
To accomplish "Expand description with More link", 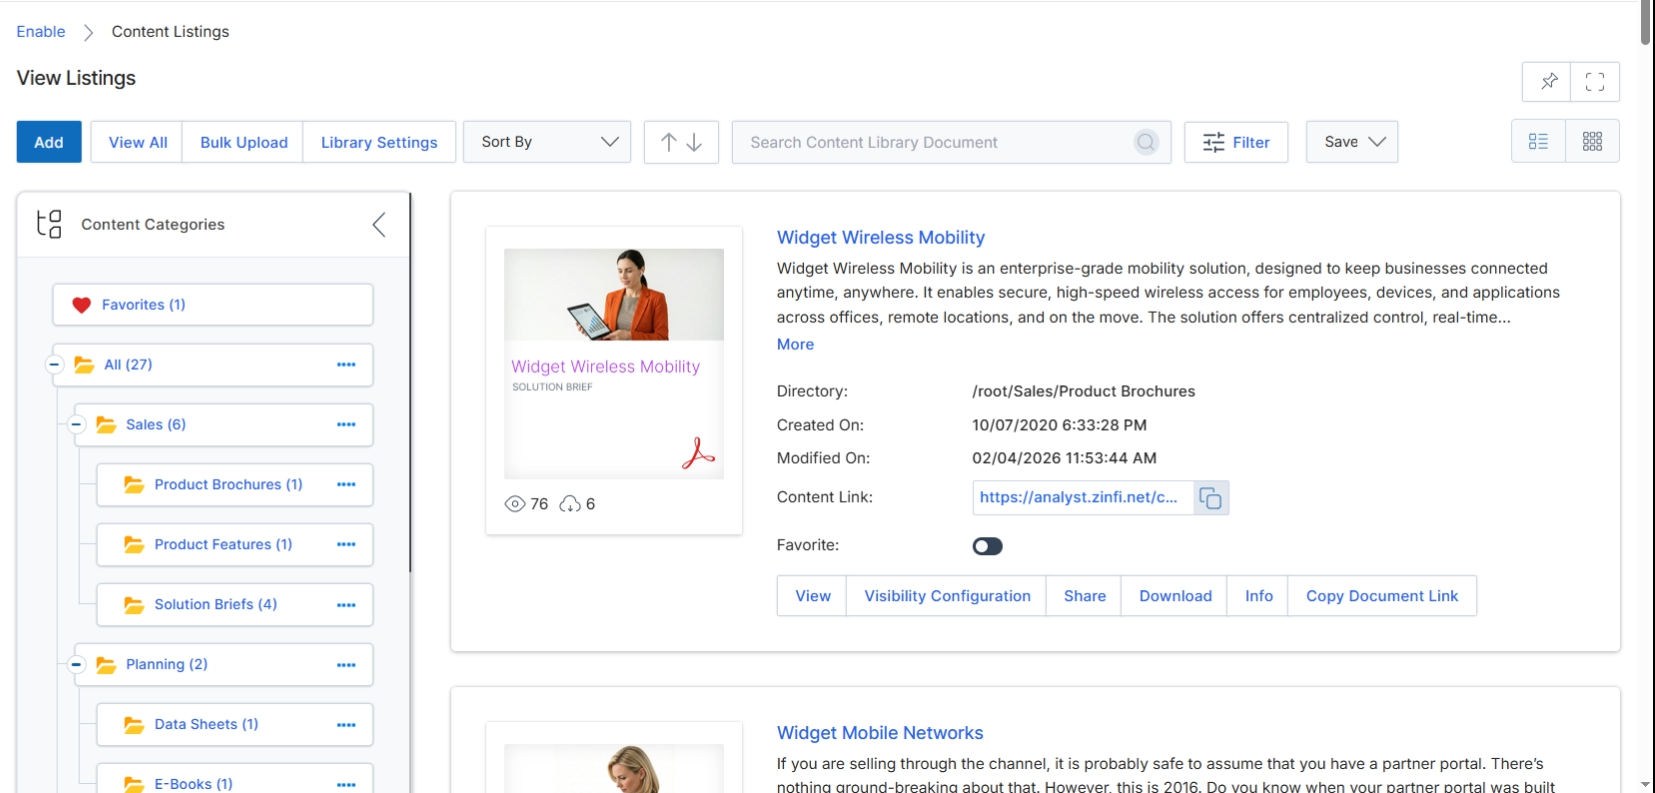I will pyautogui.click(x=795, y=344).
